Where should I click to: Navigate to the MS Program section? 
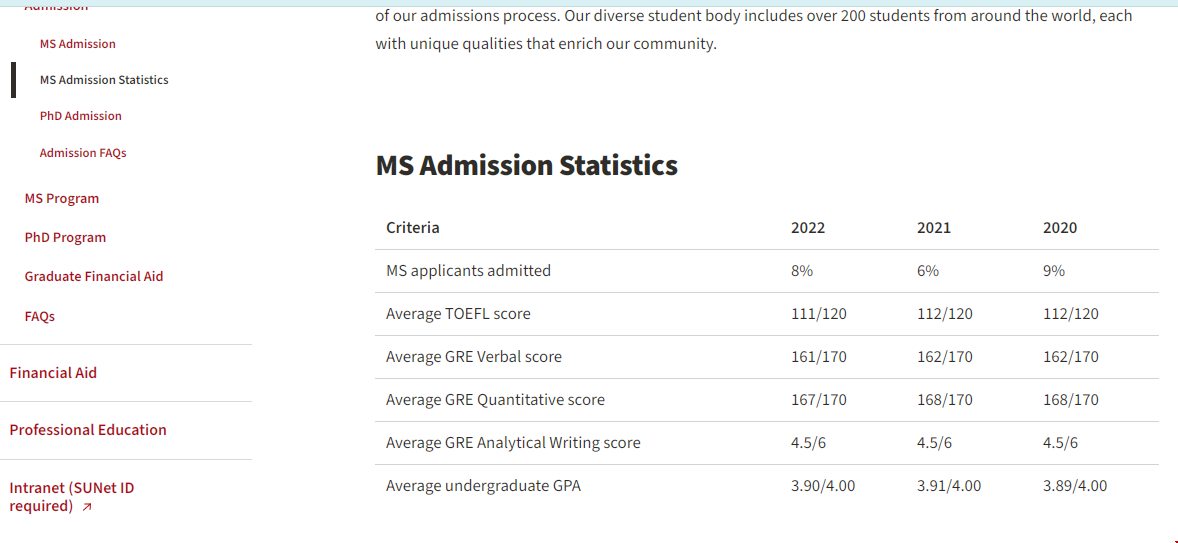click(62, 199)
